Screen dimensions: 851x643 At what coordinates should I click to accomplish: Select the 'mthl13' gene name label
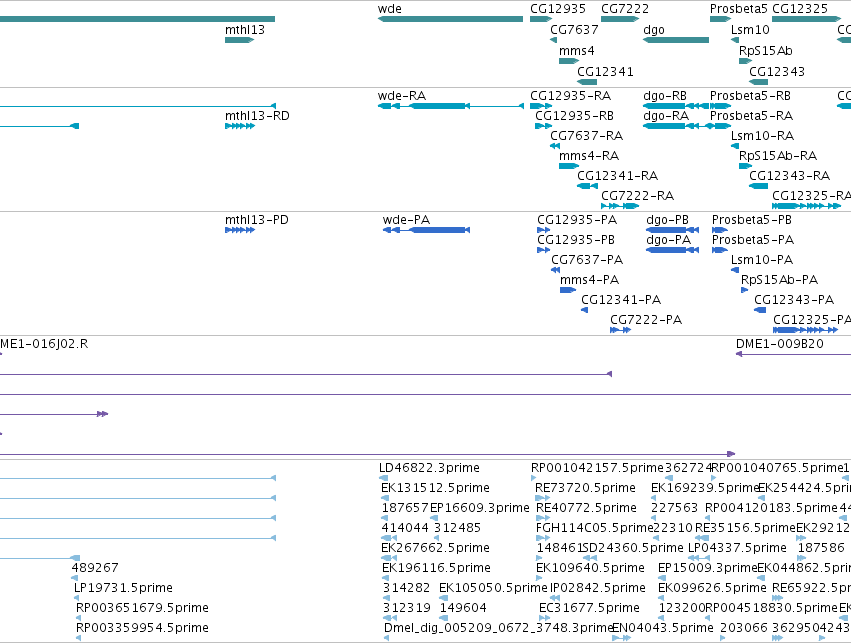(245, 30)
